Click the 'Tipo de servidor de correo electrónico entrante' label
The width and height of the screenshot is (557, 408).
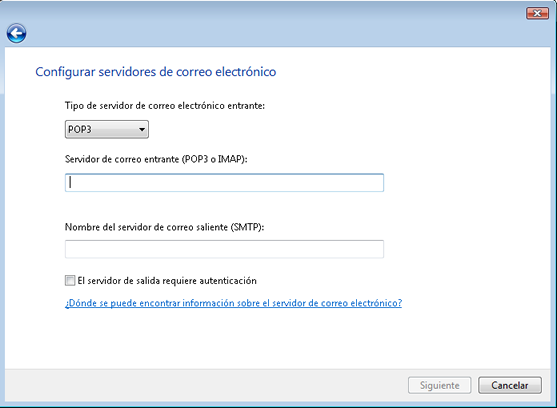pos(165,106)
